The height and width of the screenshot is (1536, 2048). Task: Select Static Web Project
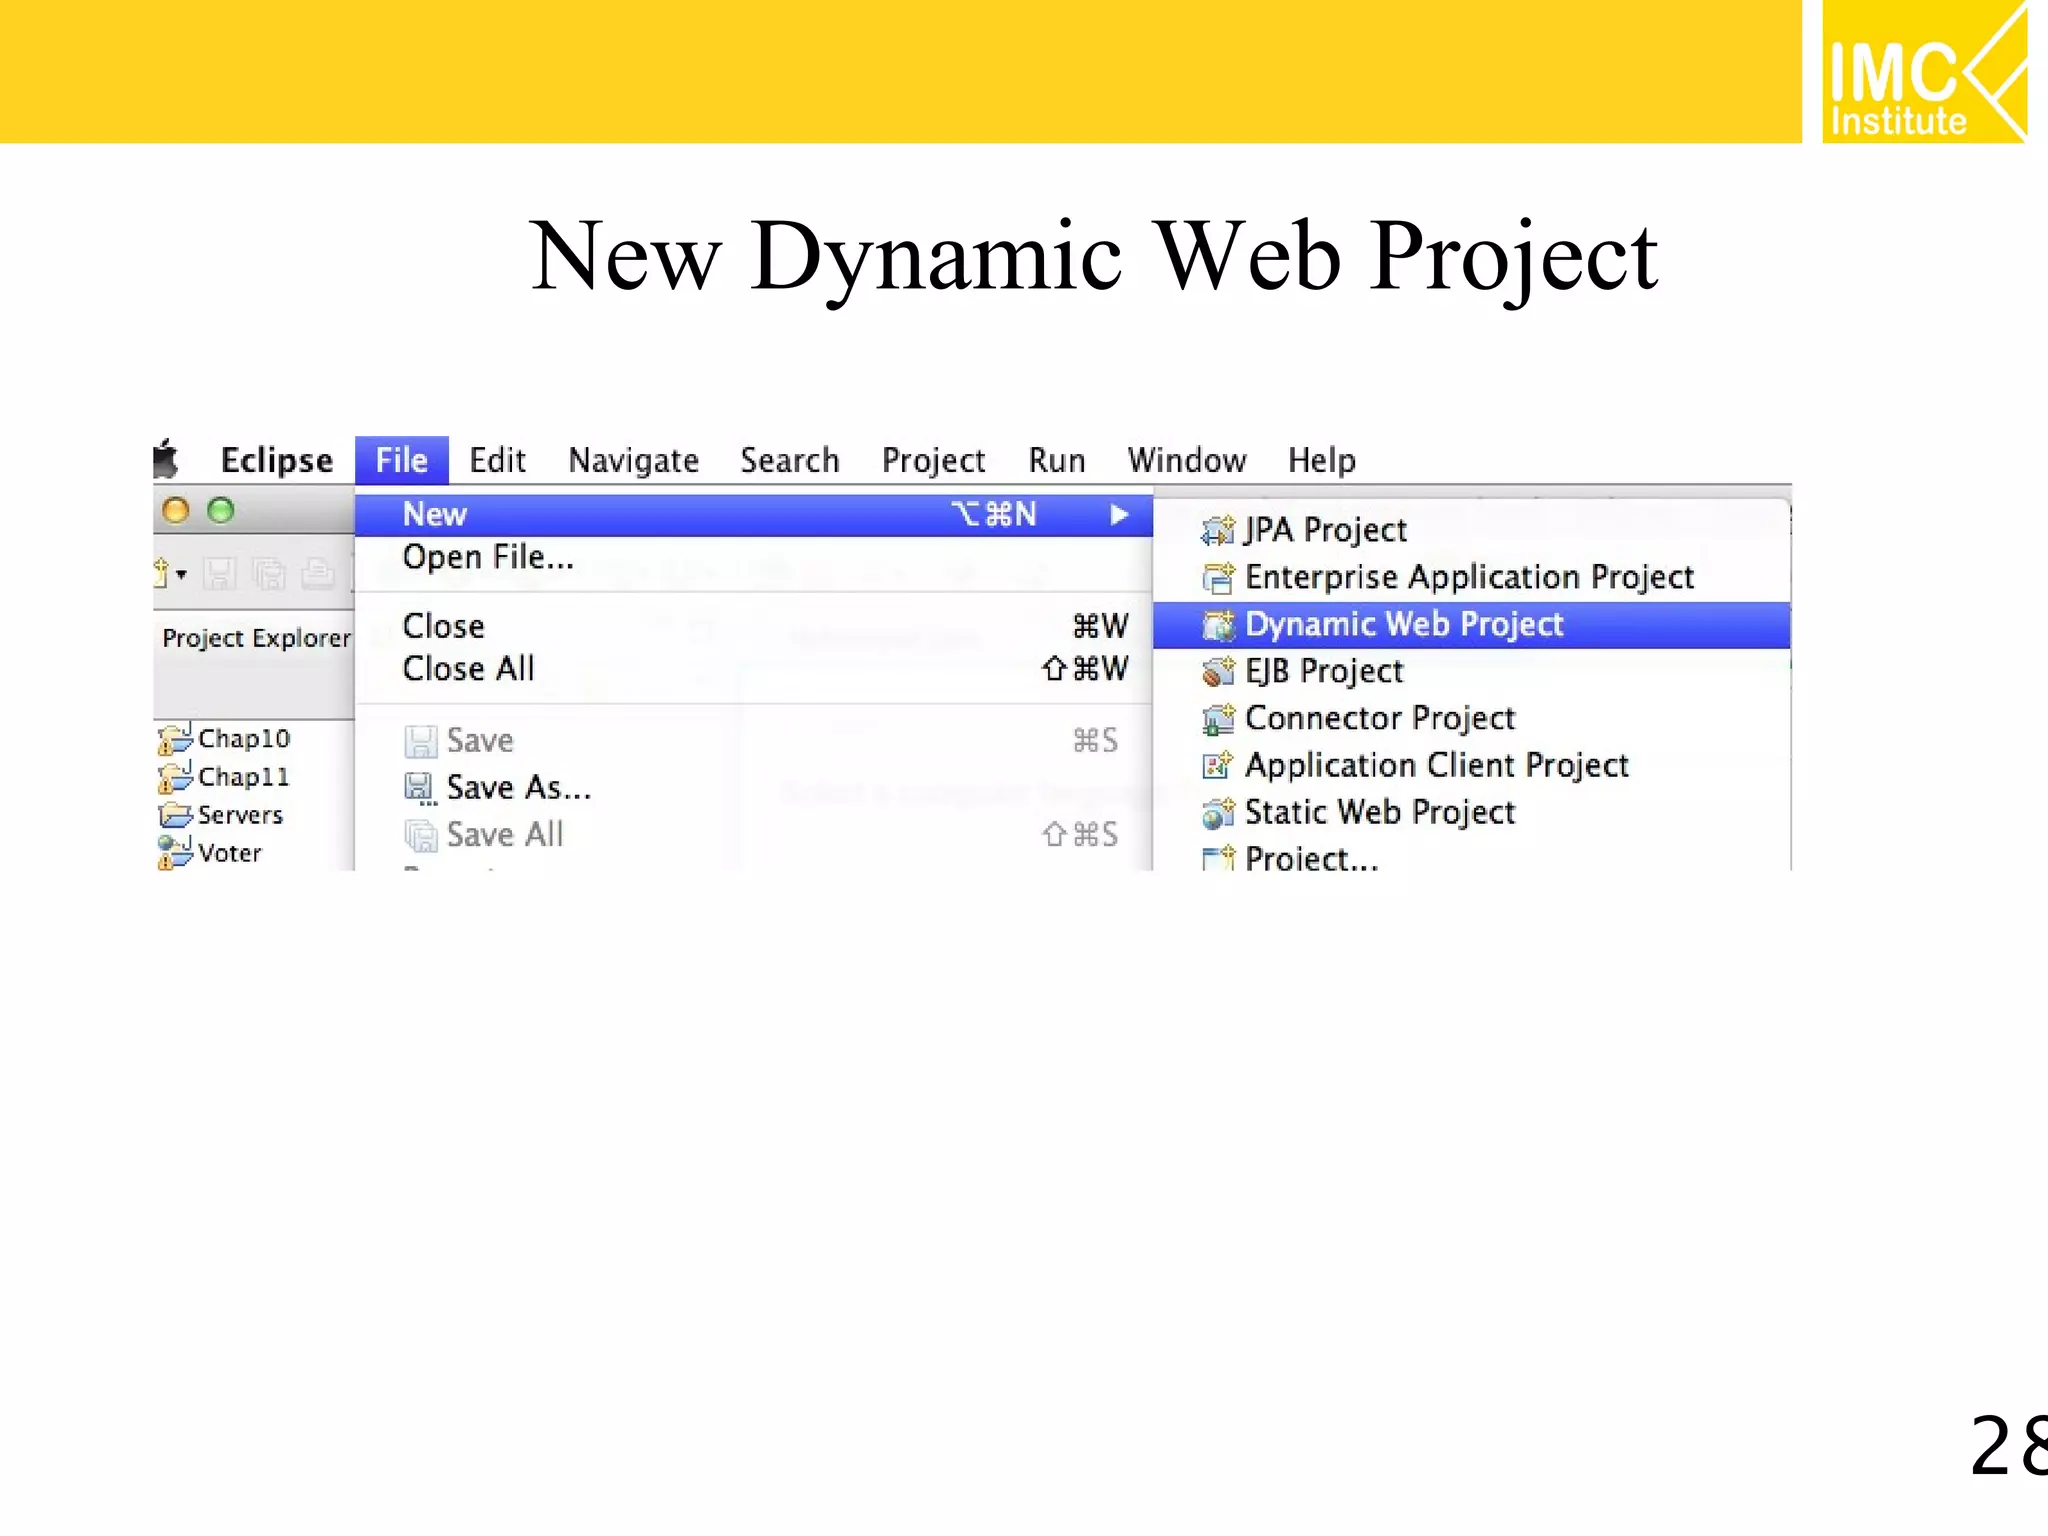coord(1472,812)
